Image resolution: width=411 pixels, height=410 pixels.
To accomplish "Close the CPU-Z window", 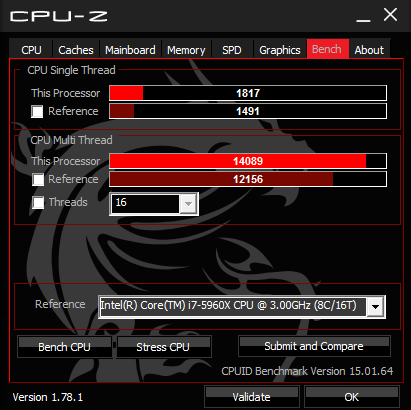I will [390, 15].
